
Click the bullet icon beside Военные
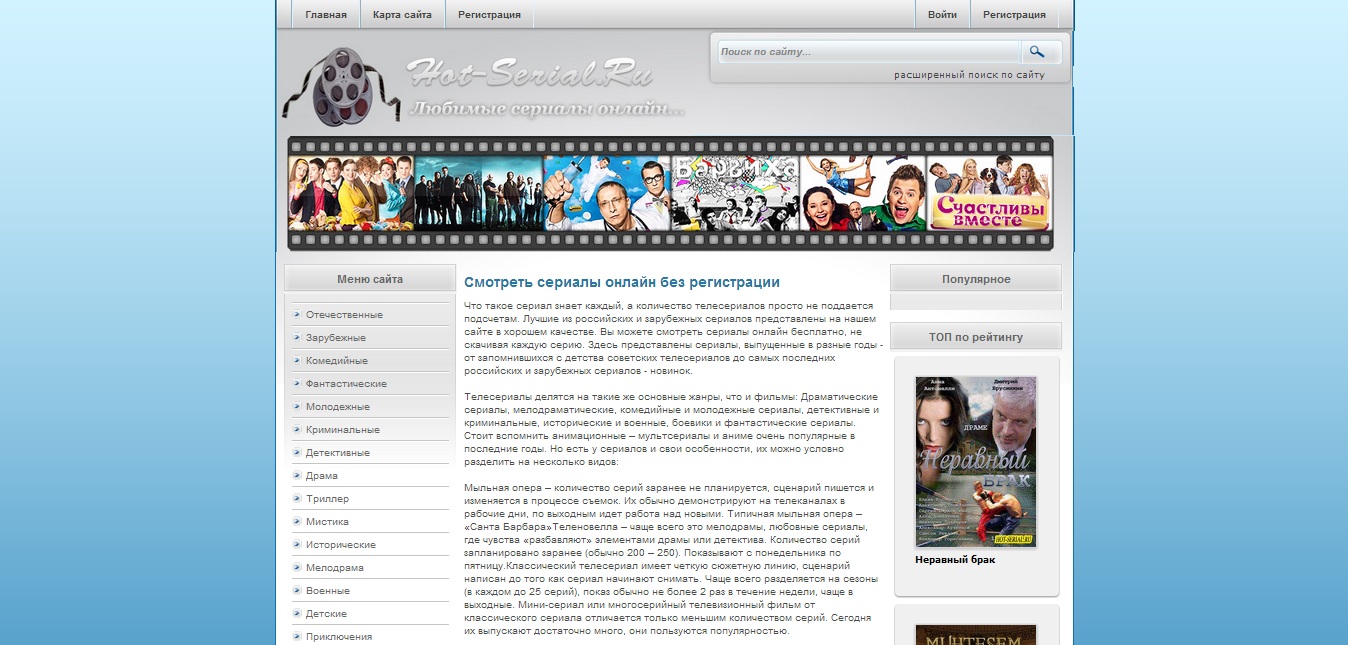pos(297,591)
